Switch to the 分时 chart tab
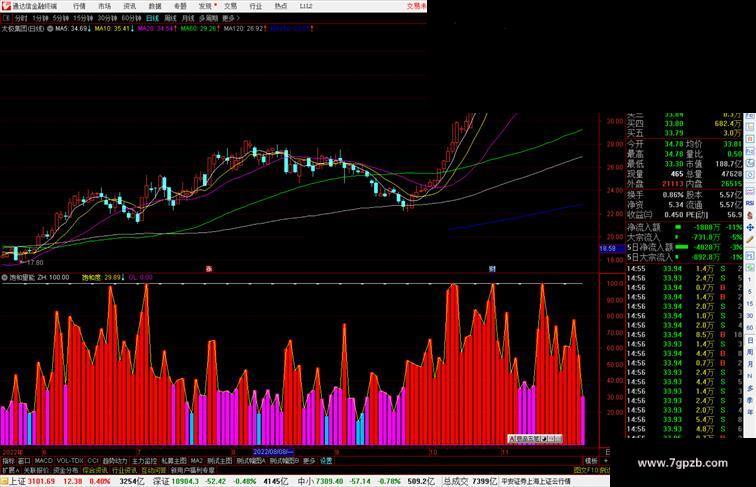 pyautogui.click(x=21, y=18)
